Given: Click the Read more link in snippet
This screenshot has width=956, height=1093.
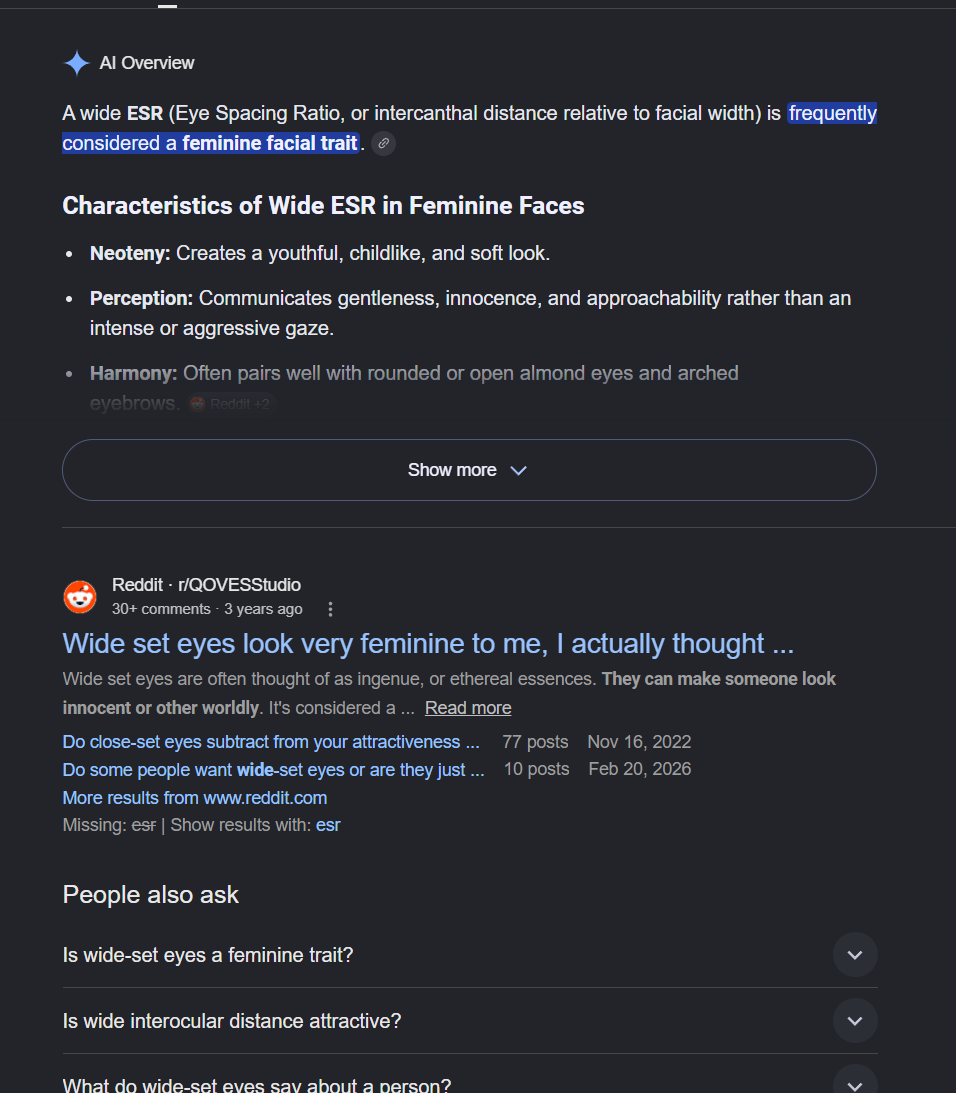Looking at the screenshot, I should click(468, 708).
